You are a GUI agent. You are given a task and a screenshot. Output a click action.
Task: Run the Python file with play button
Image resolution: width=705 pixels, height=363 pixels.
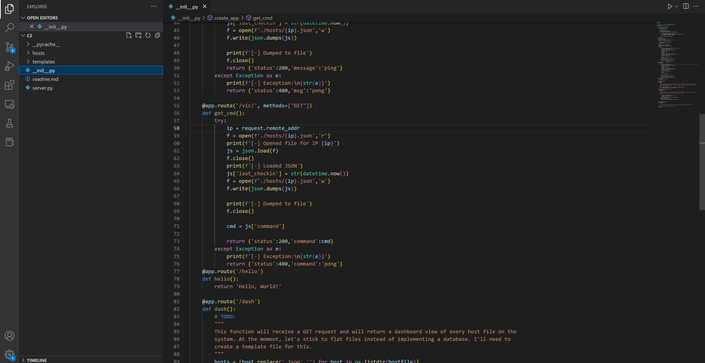[x=669, y=6]
